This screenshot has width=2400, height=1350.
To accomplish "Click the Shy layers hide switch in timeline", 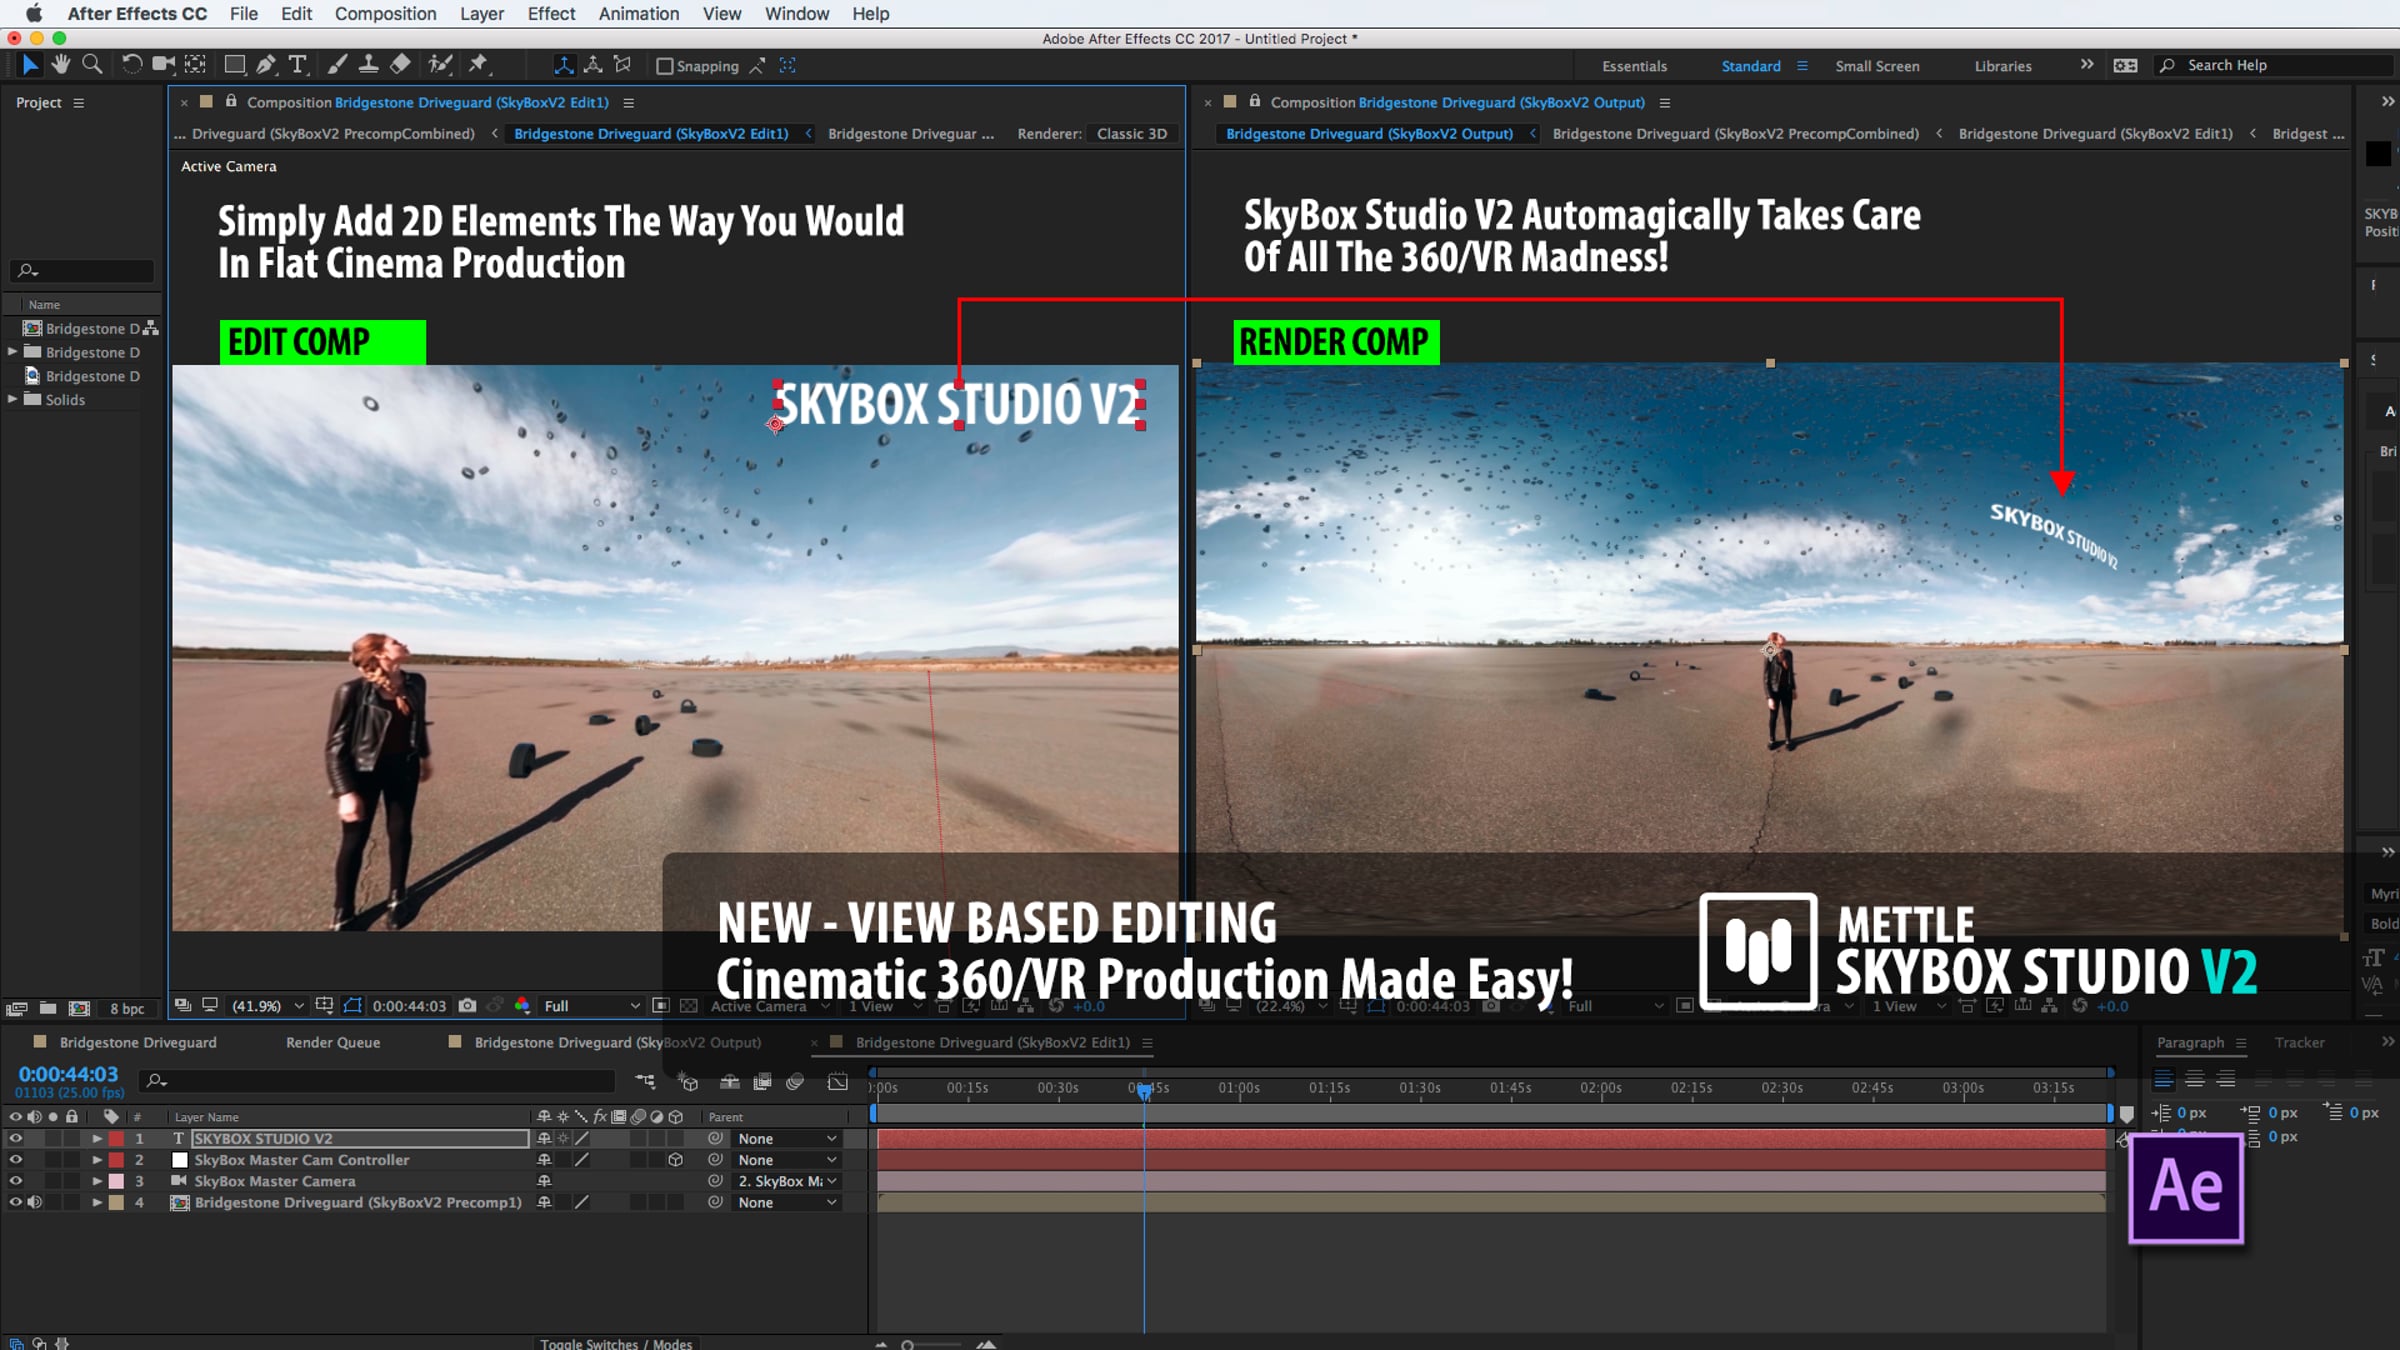I will click(730, 1081).
